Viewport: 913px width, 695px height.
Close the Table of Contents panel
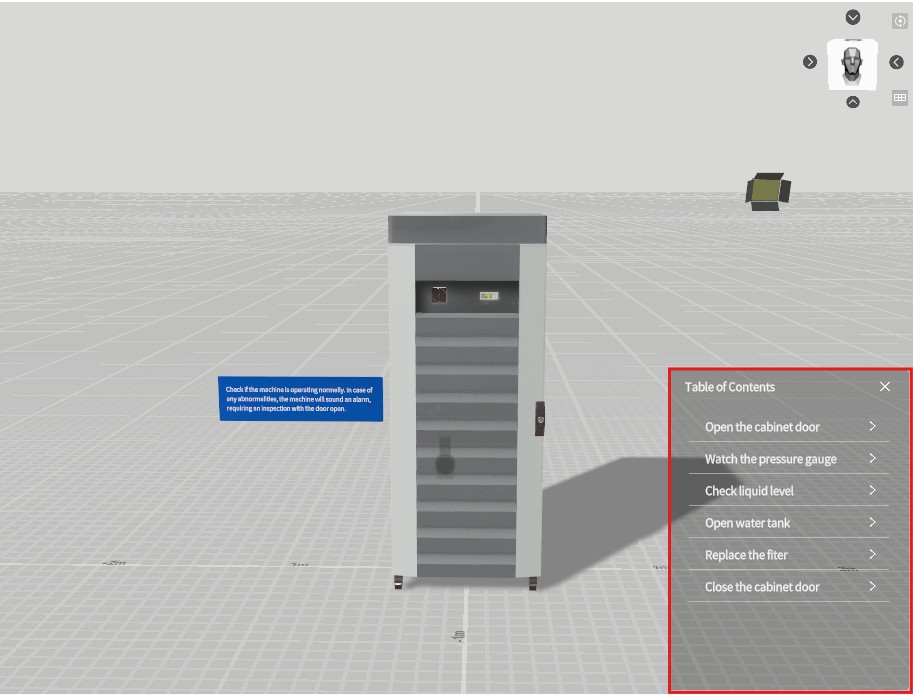(884, 387)
